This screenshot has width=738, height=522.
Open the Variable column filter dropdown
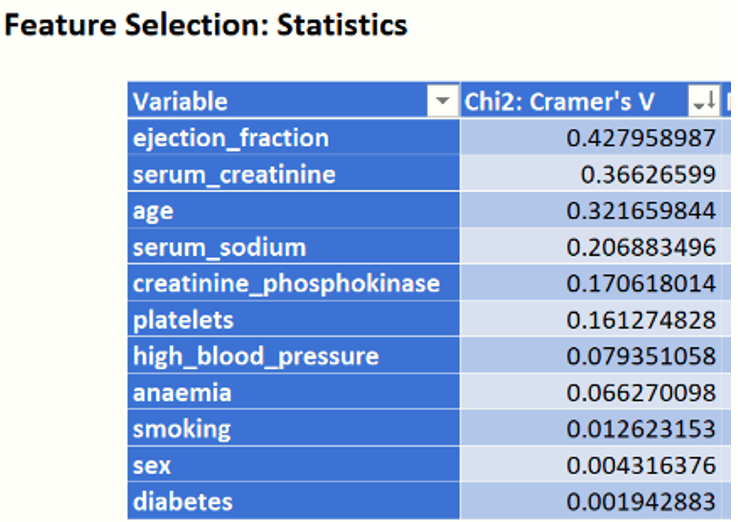coord(441,101)
